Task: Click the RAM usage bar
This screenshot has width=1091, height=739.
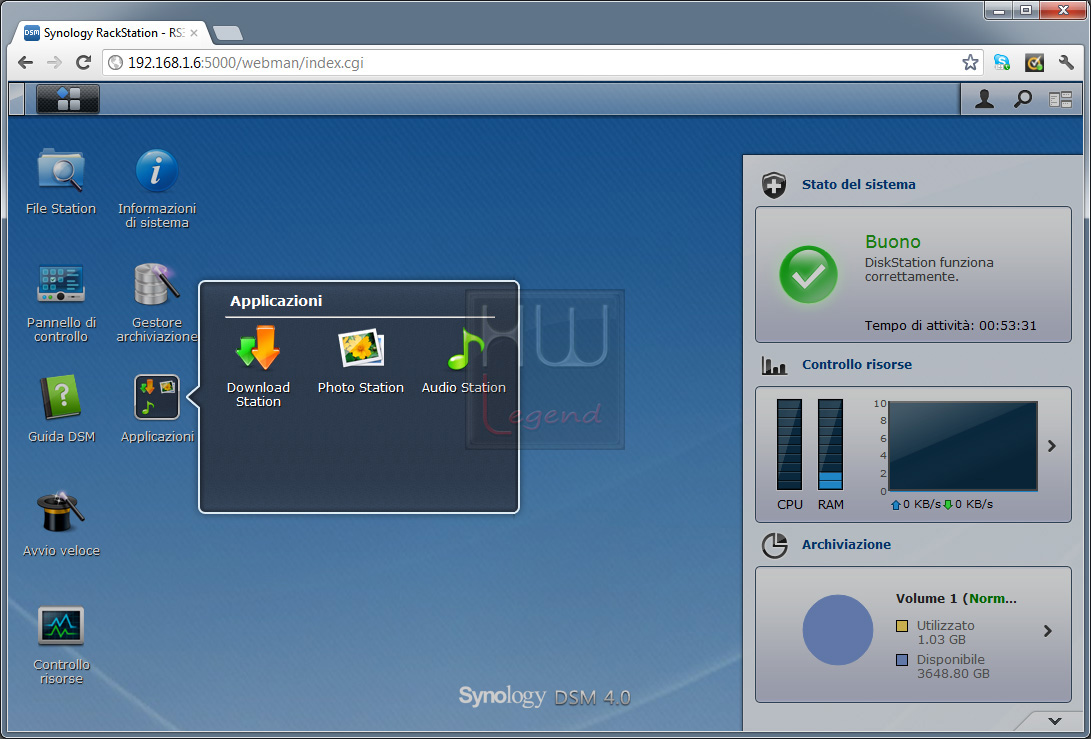Action: tap(830, 445)
